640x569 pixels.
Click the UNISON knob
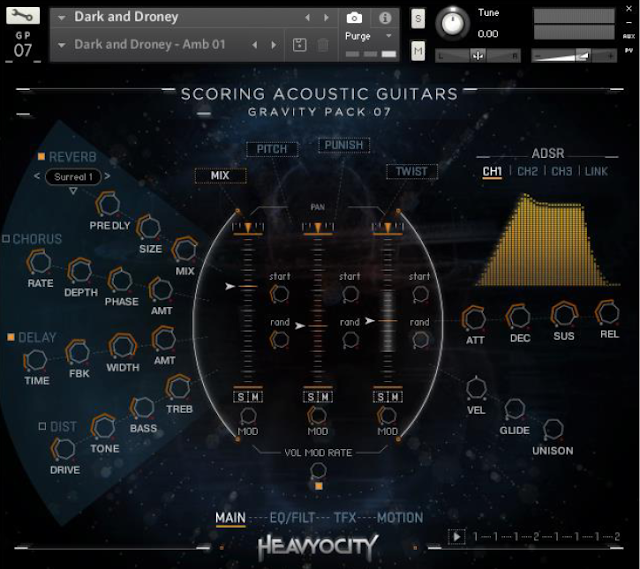(553, 429)
